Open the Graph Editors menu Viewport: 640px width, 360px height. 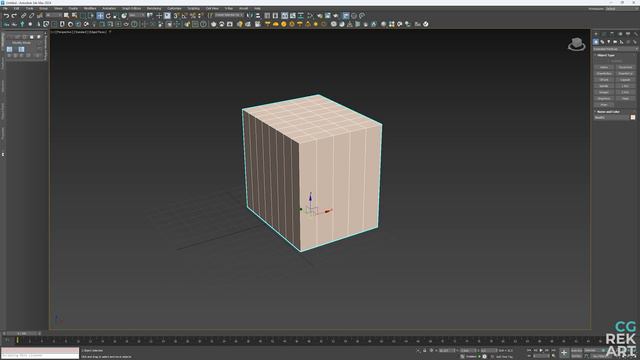(x=131, y=9)
